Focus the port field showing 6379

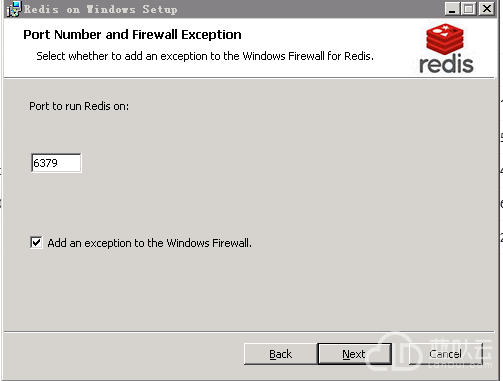click(x=56, y=163)
